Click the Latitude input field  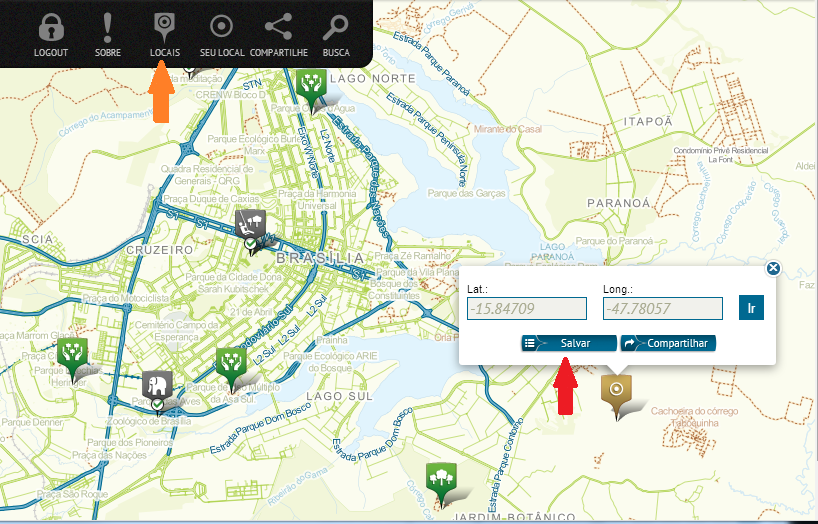point(526,308)
